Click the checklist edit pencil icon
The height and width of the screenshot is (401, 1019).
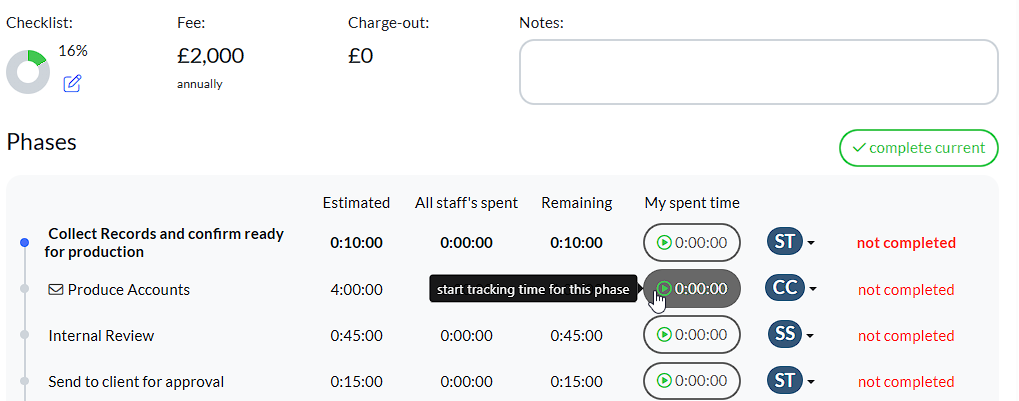(72, 84)
